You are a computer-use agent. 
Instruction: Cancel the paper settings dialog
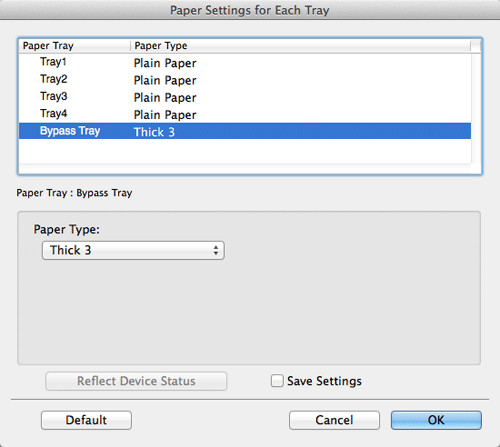point(334,420)
